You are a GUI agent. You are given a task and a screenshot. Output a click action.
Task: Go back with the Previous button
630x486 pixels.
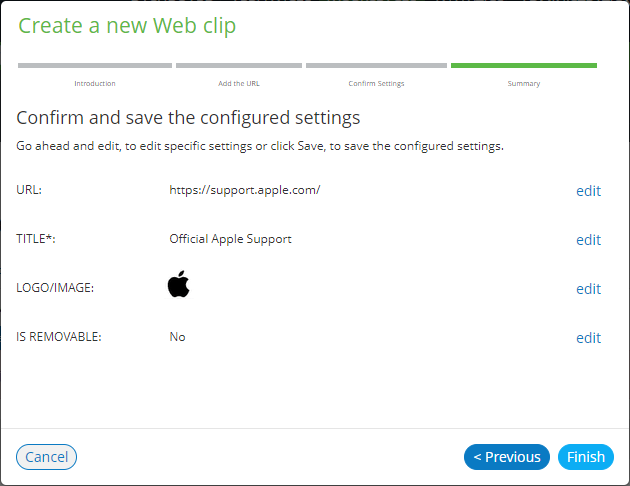pos(507,457)
